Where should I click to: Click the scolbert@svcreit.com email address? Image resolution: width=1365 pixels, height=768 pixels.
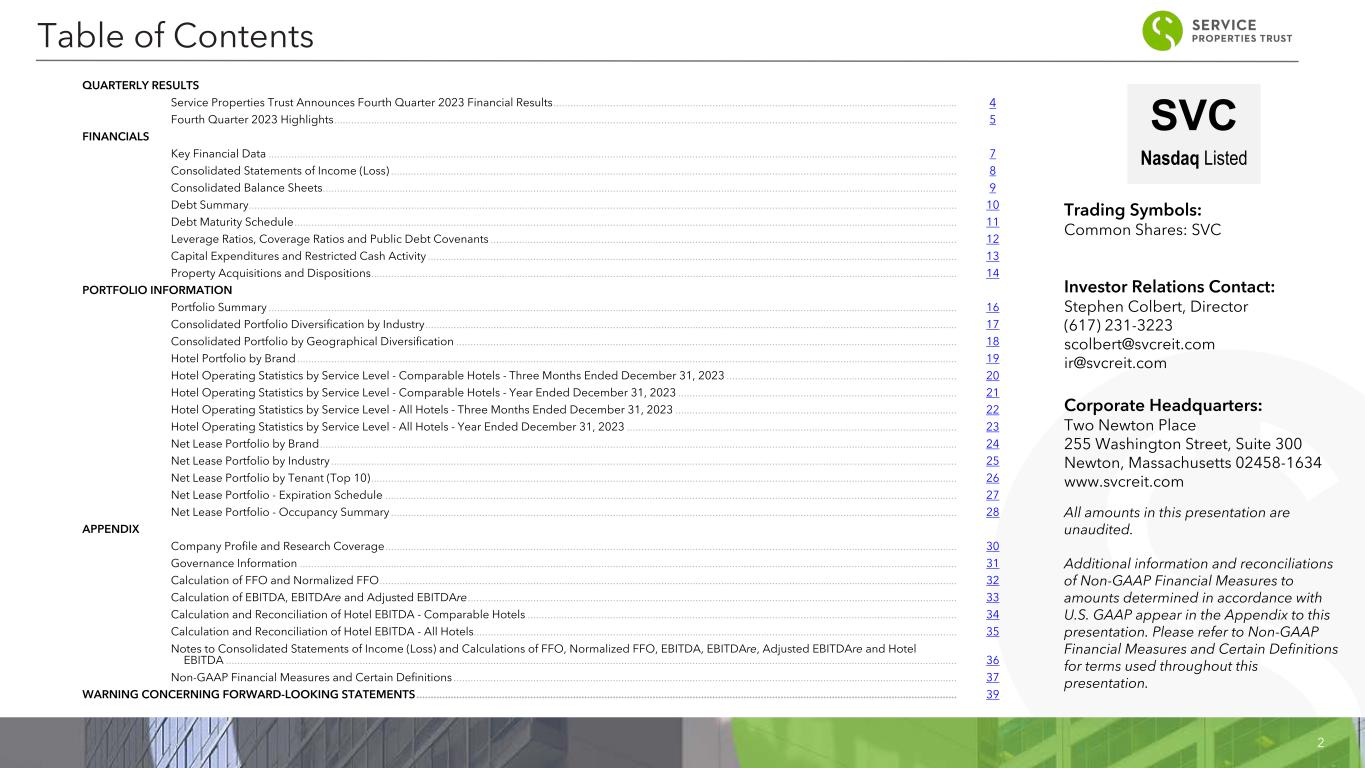(1139, 344)
